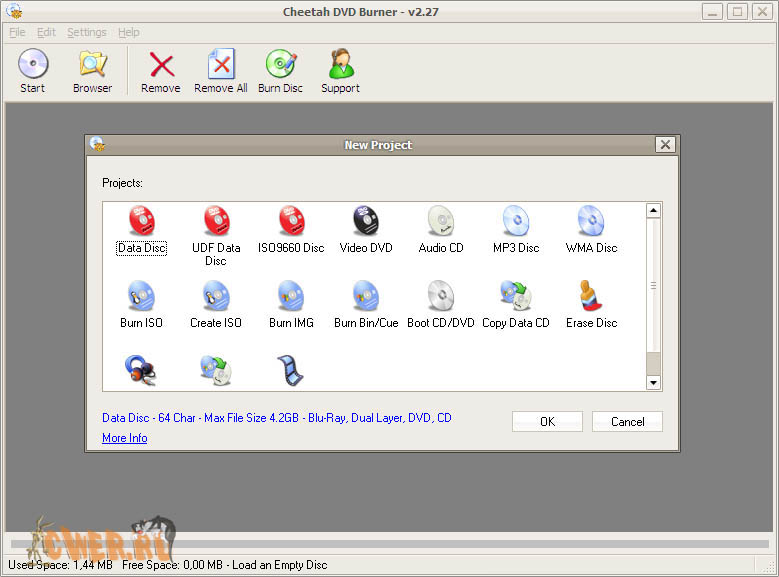Click the Burn Disc toolbar button

coord(280,72)
